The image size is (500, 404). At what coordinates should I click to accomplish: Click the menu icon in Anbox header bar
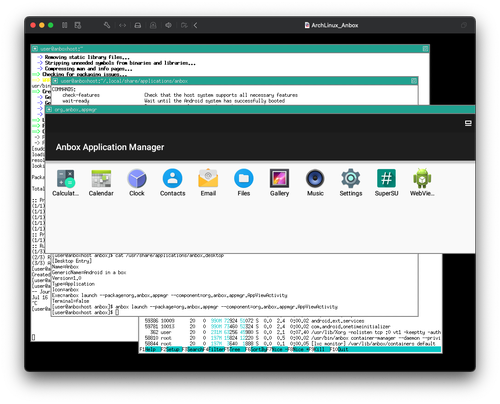468,123
